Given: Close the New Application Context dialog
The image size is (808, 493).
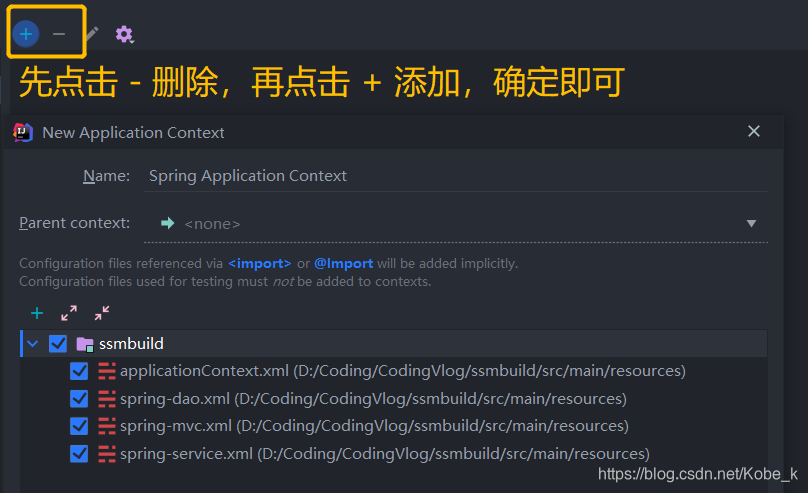Looking at the screenshot, I should click(754, 131).
